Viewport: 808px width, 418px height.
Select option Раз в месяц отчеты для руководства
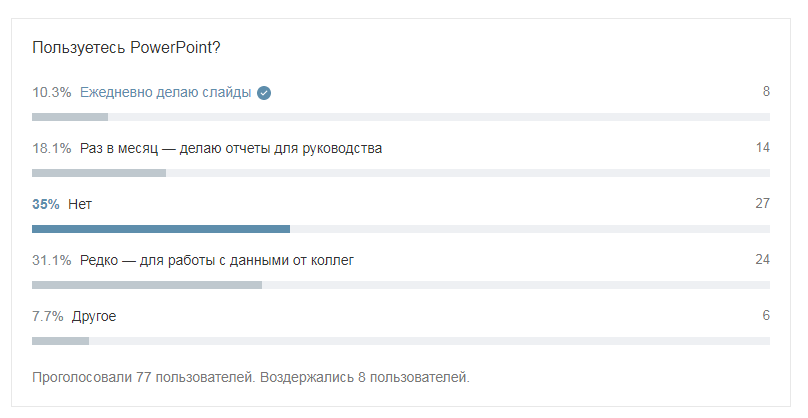point(231,148)
